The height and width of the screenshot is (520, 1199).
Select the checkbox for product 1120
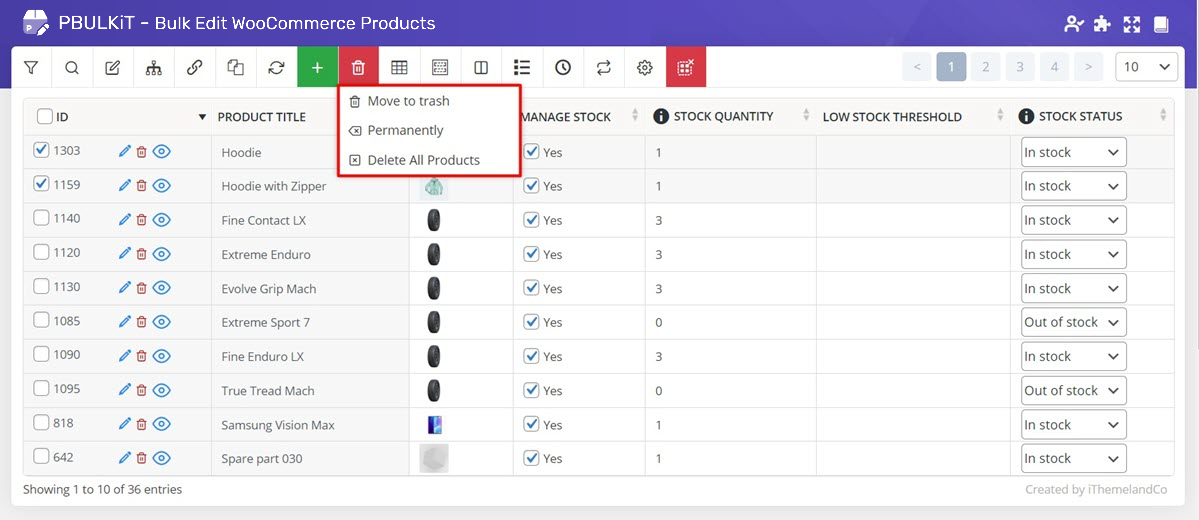(x=41, y=253)
